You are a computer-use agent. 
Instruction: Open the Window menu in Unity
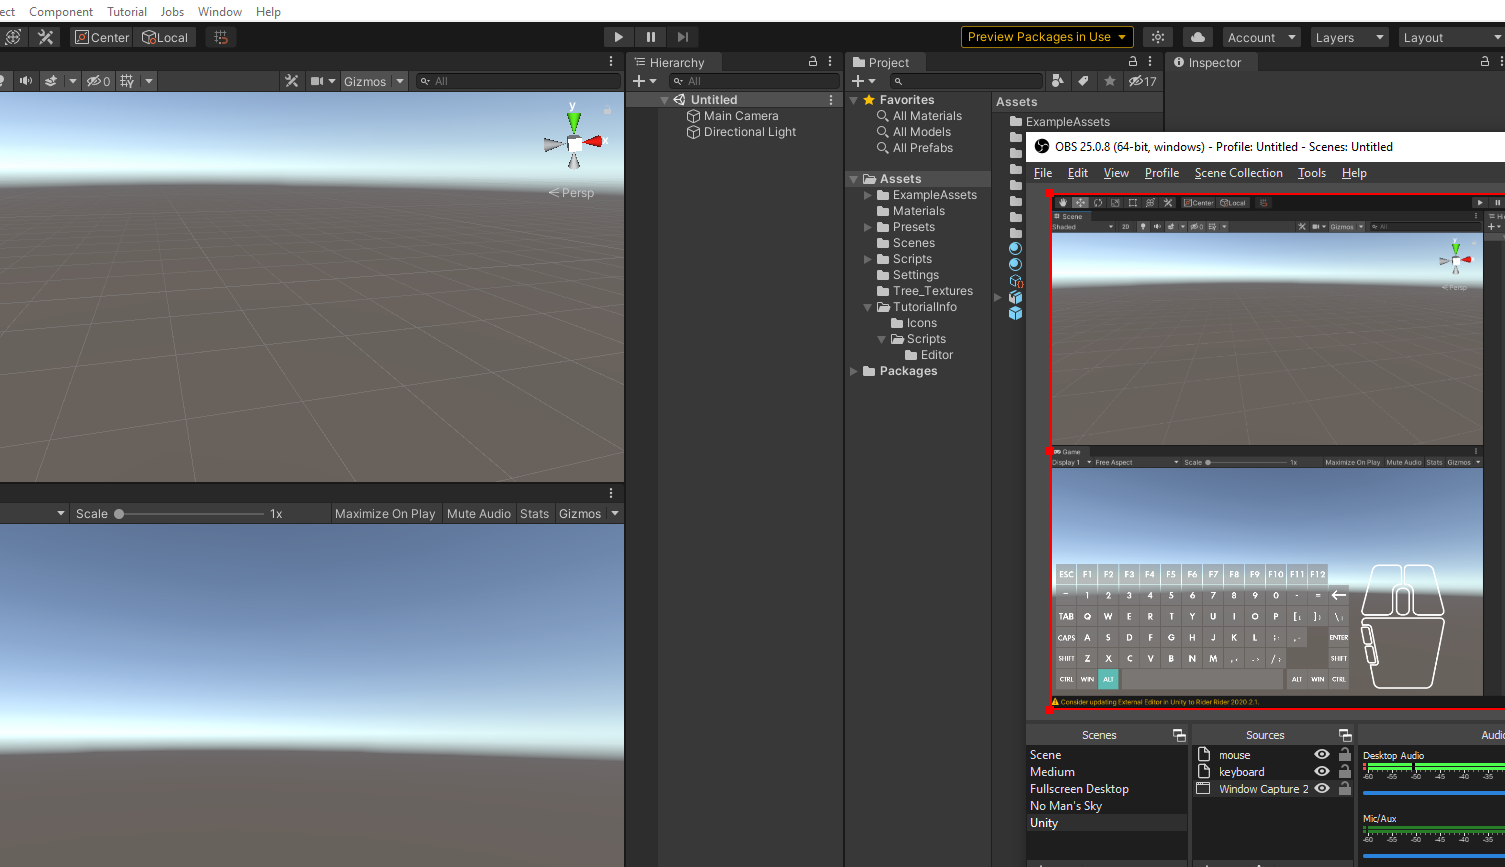(x=219, y=11)
